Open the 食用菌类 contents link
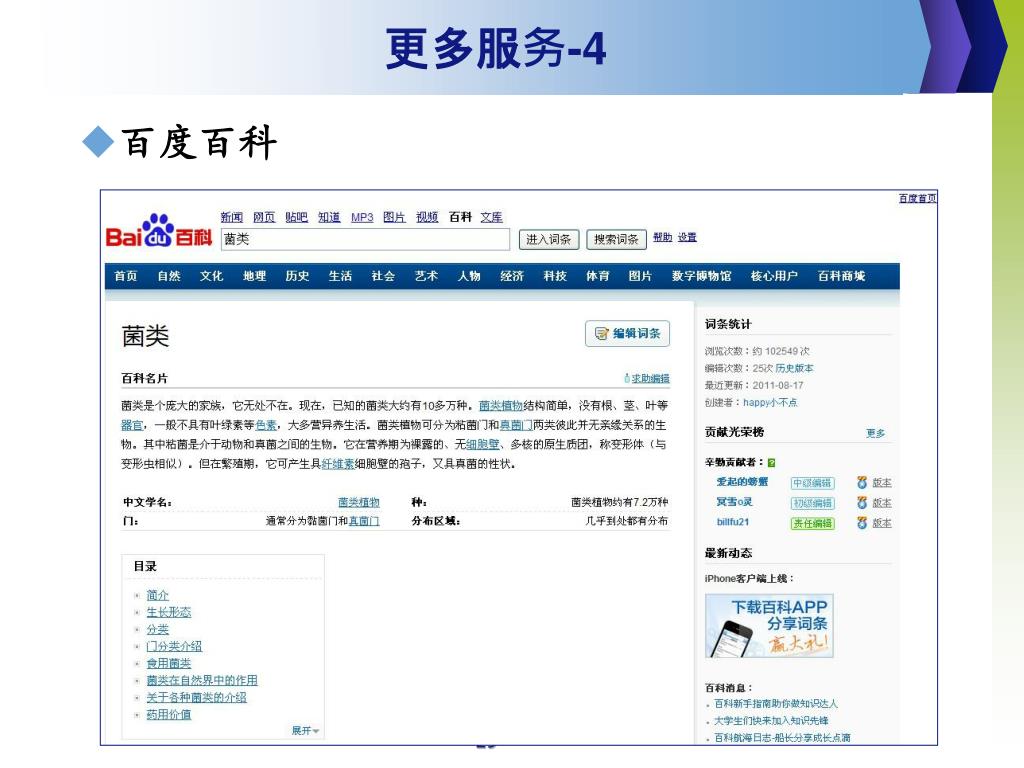The height and width of the screenshot is (768, 1024). pos(168,663)
